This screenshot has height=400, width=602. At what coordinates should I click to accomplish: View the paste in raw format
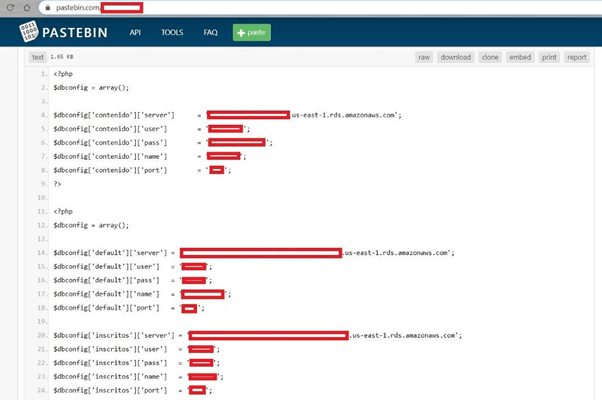424,57
